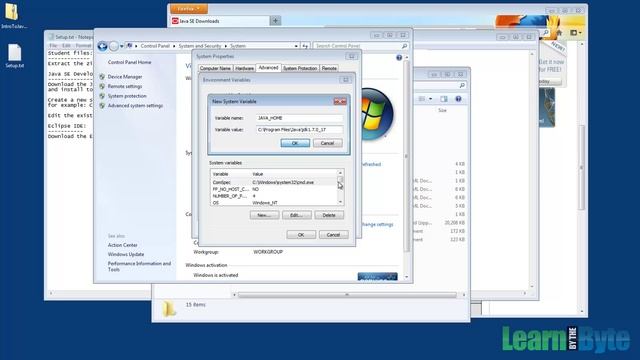Image resolution: width=640 pixels, height=360 pixels.
Task: Switch to the System Protection tab
Action: click(300, 68)
